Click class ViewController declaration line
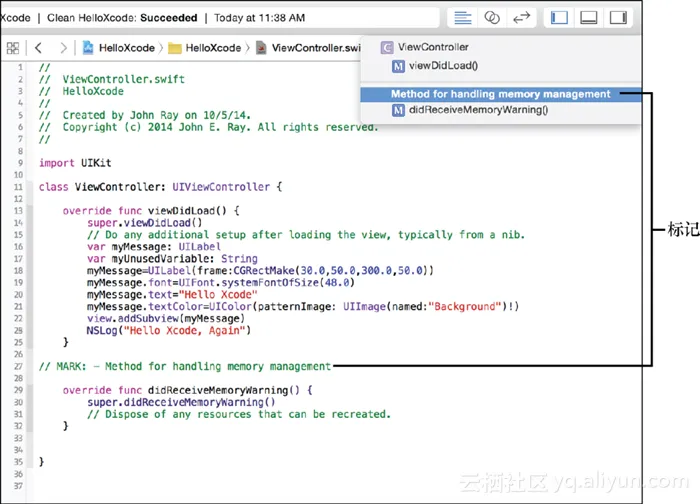Viewport: 700px width, 504px height. click(161, 187)
